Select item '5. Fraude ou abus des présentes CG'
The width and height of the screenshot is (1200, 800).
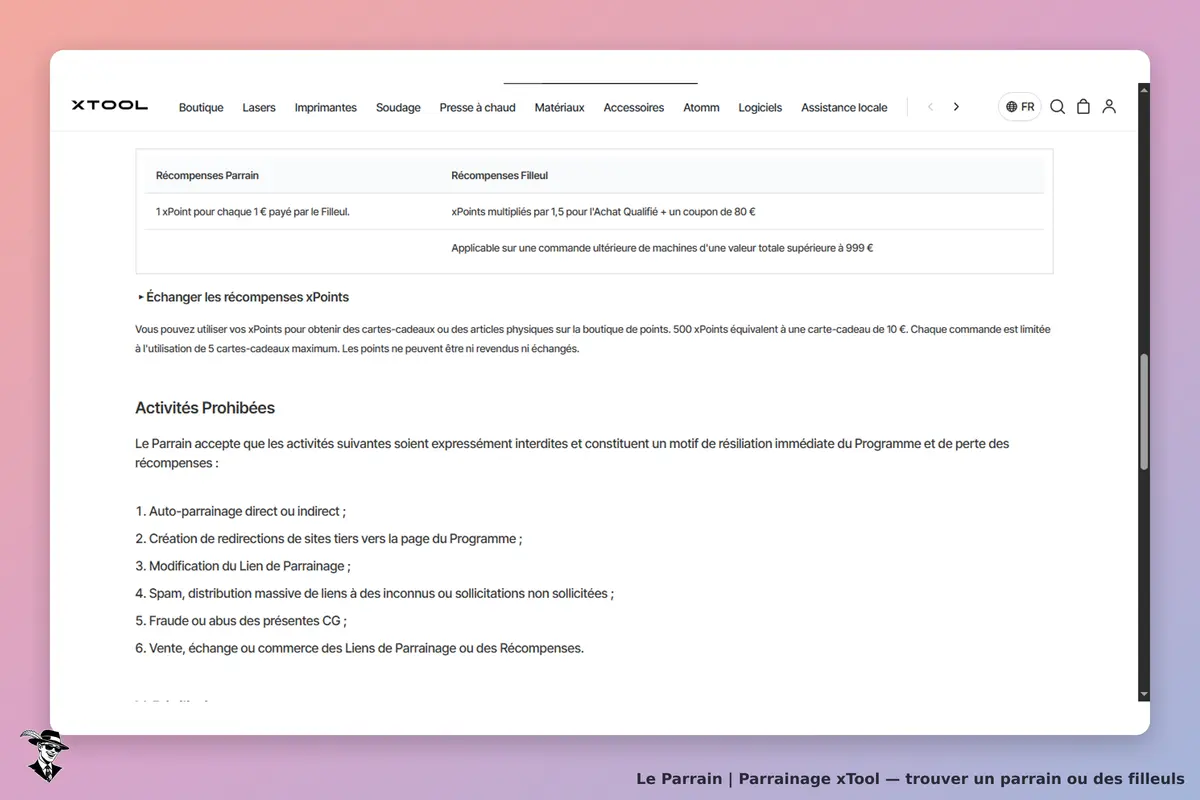tap(241, 621)
